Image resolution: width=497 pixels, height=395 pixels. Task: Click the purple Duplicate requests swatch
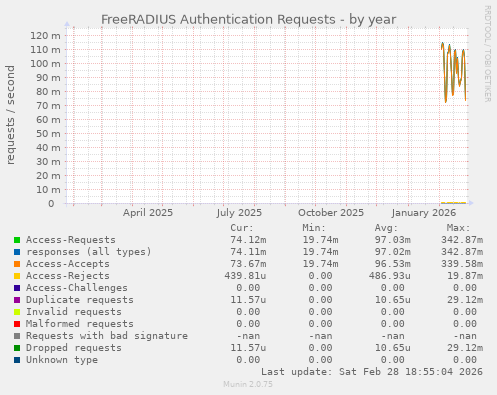(17, 300)
